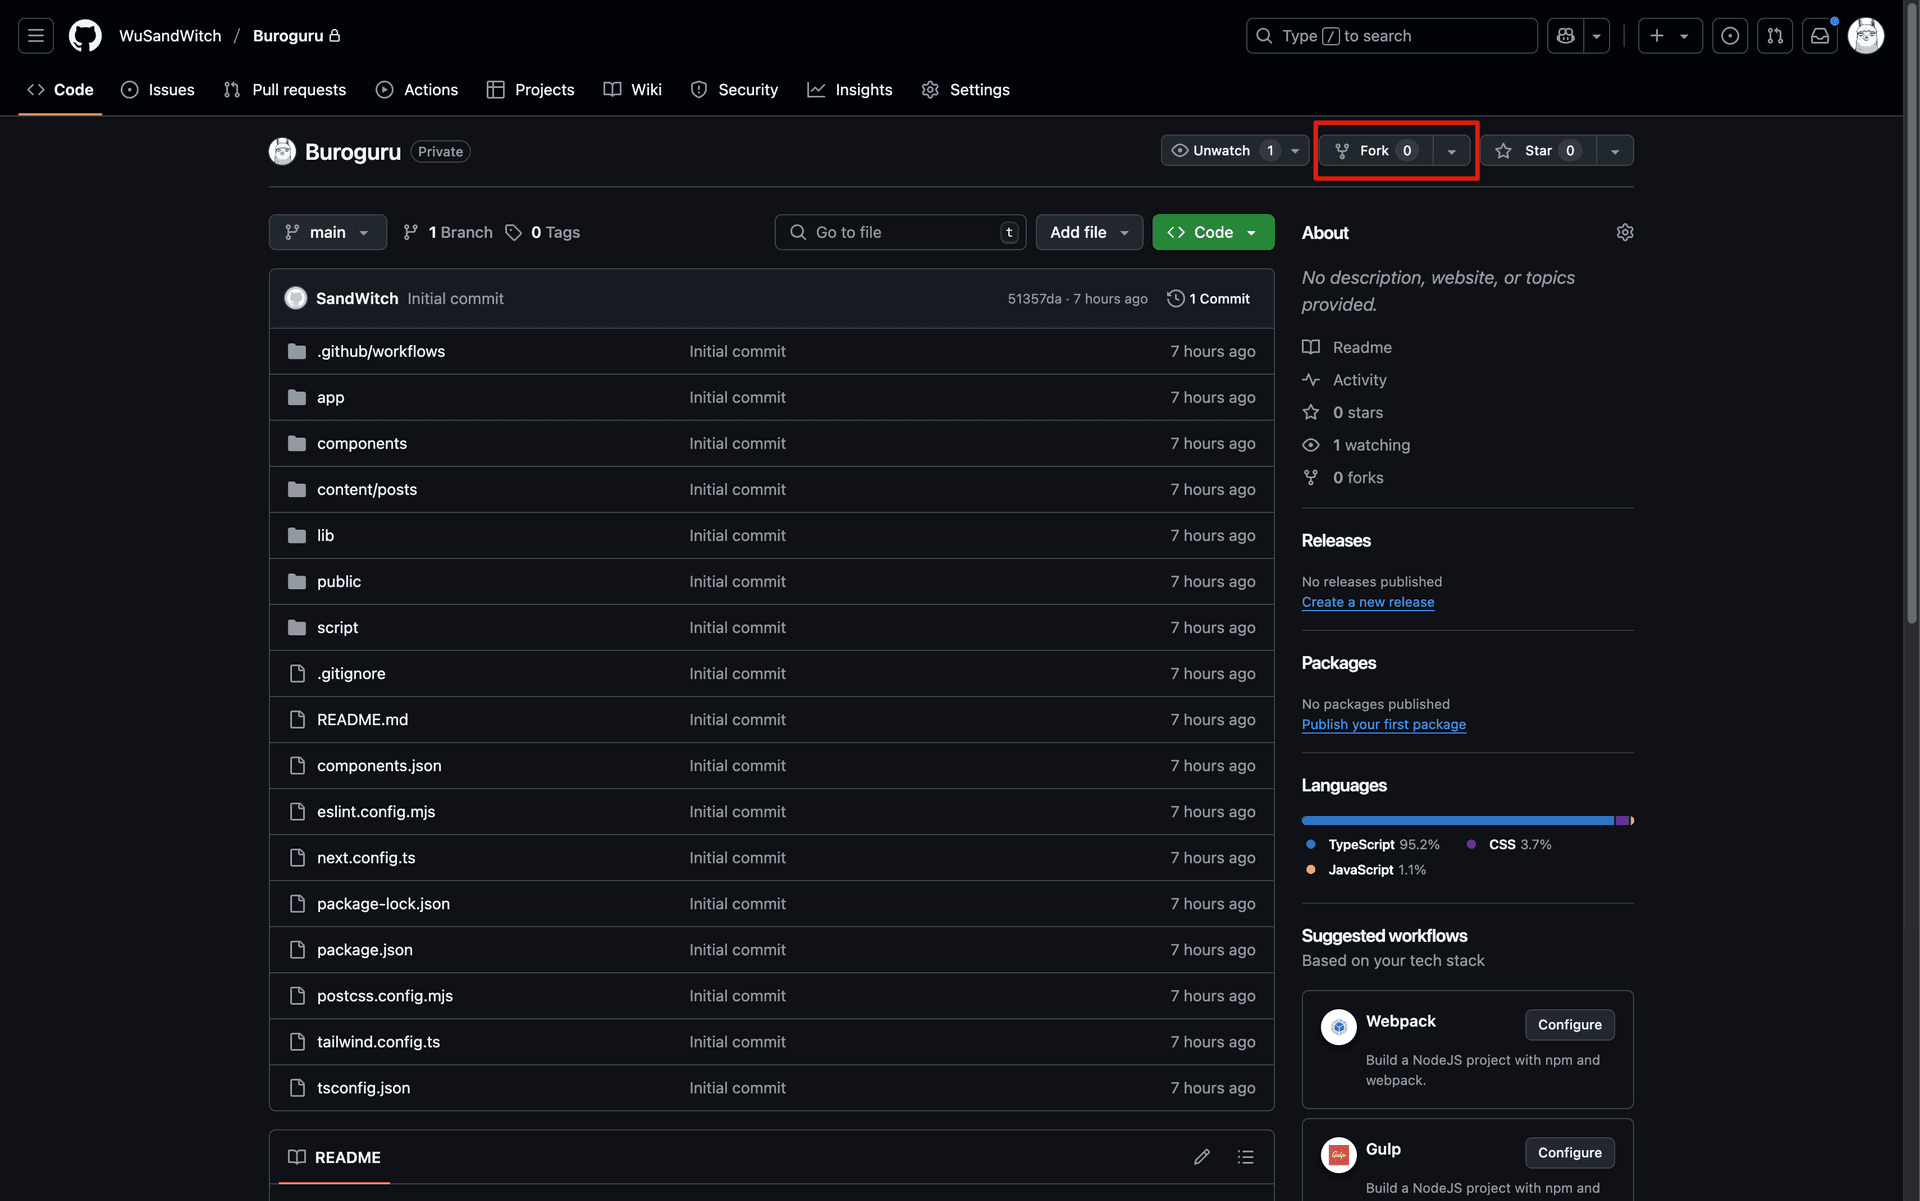
Task: Configure the Webpack suggested workflow
Action: pos(1569,1025)
